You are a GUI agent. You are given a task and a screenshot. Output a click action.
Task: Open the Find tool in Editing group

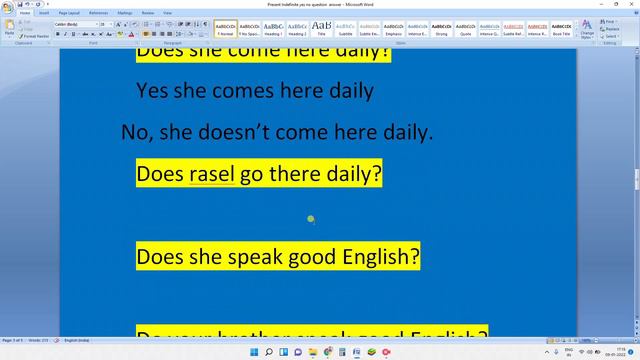(608, 22)
